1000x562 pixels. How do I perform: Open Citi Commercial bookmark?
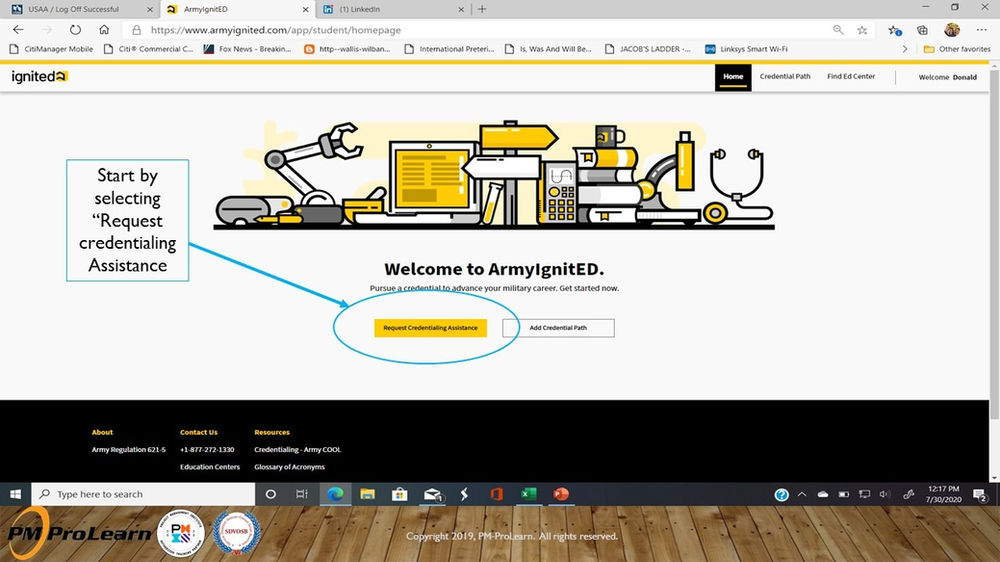(x=149, y=49)
